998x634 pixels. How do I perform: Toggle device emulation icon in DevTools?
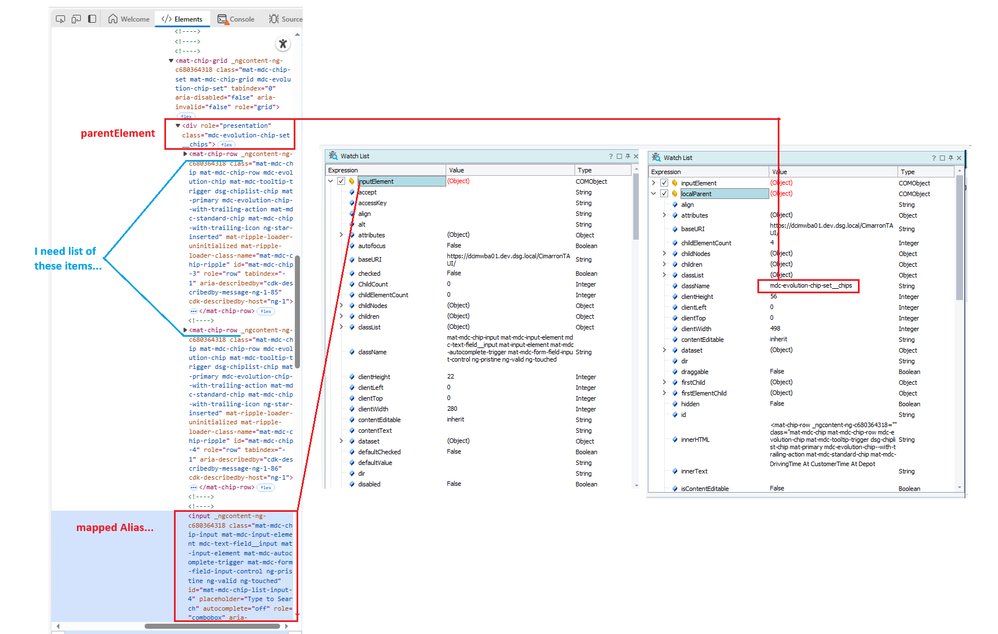tap(77, 19)
